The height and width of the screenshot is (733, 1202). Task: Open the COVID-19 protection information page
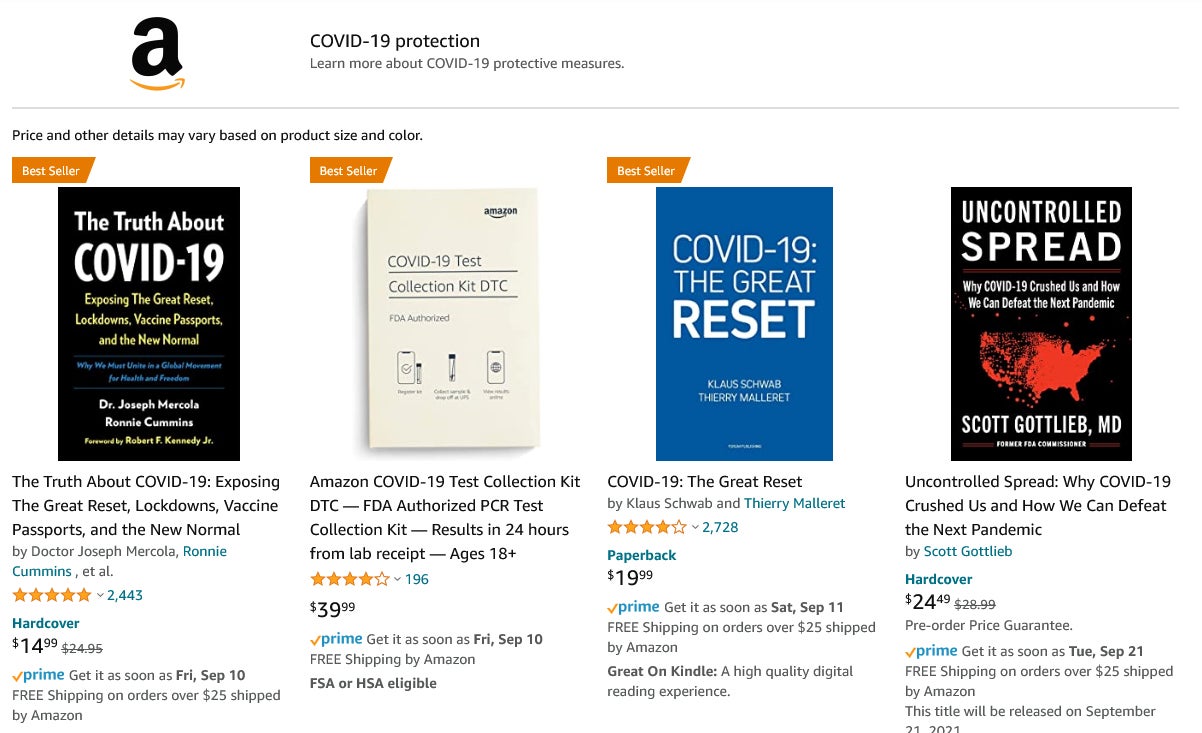click(394, 41)
